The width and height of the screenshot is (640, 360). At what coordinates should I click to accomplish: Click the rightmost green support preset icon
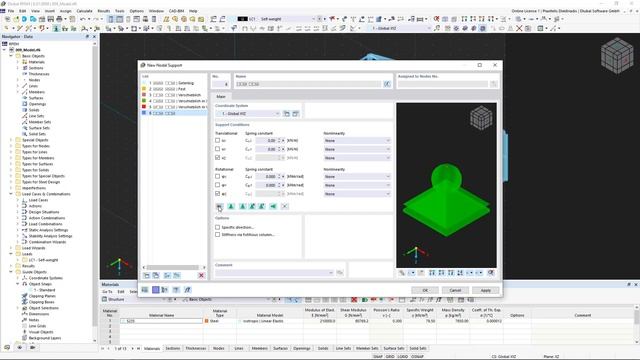click(273, 206)
